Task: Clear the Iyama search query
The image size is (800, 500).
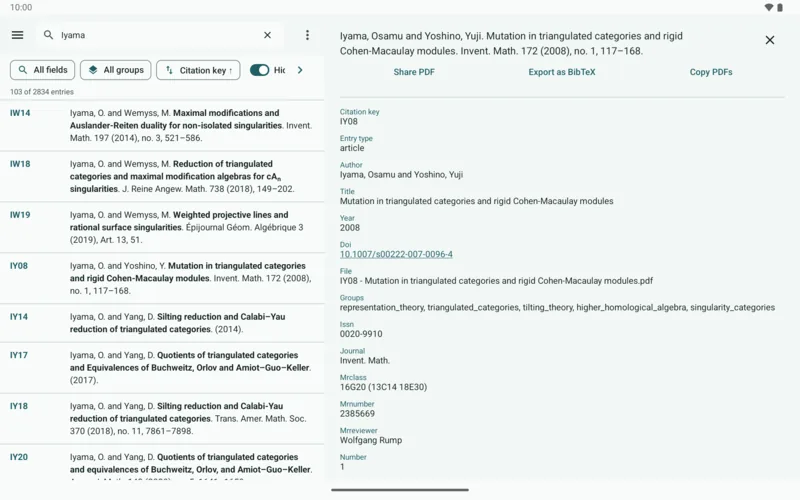Action: pyautogui.click(x=267, y=35)
